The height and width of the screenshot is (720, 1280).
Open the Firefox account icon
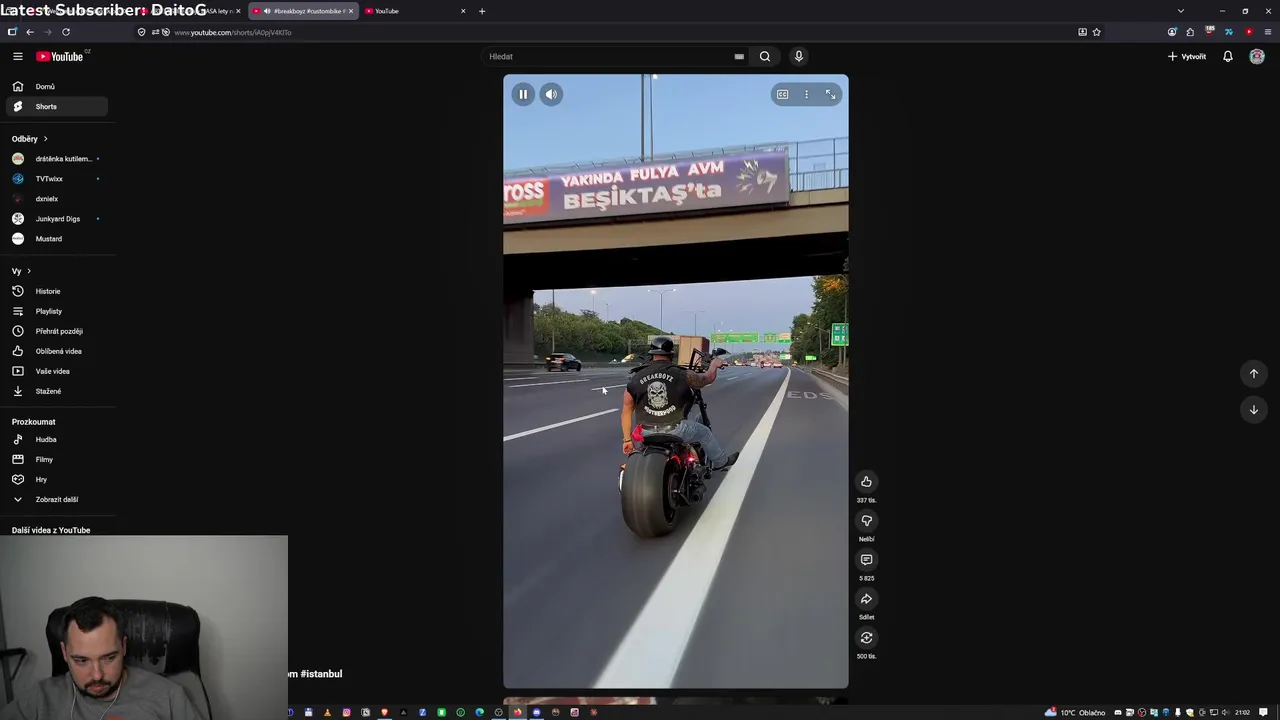[x=1172, y=32]
